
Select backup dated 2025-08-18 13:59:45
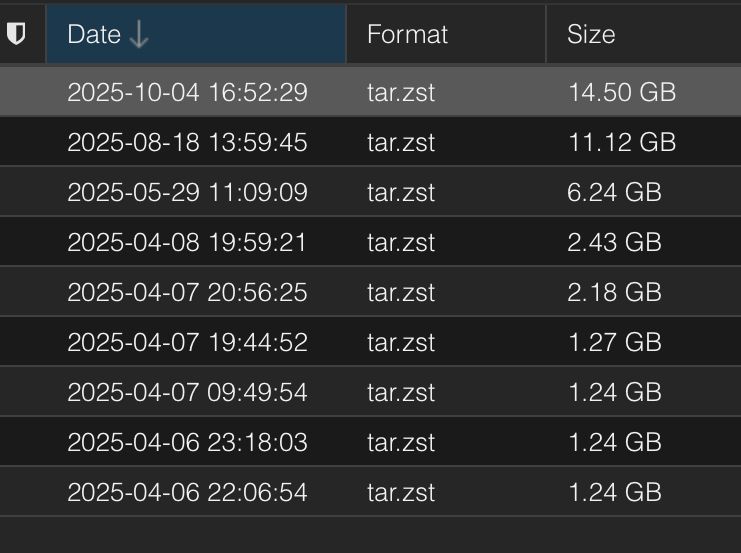pyautogui.click(x=187, y=142)
